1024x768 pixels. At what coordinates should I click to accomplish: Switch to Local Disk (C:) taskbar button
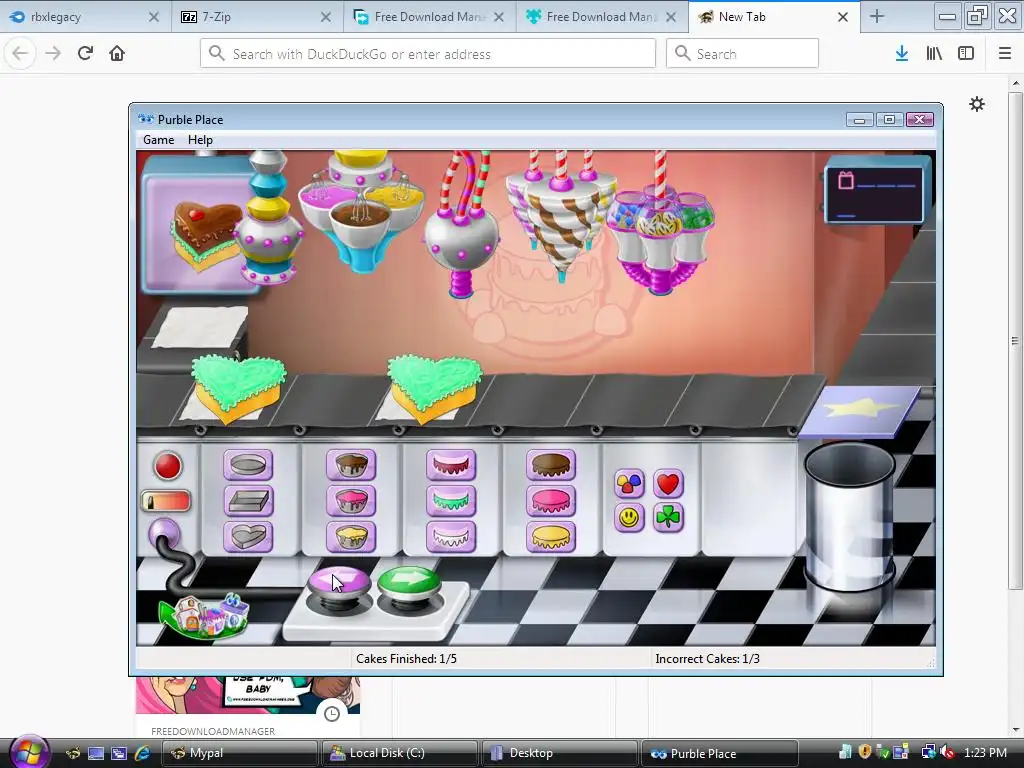coord(398,753)
